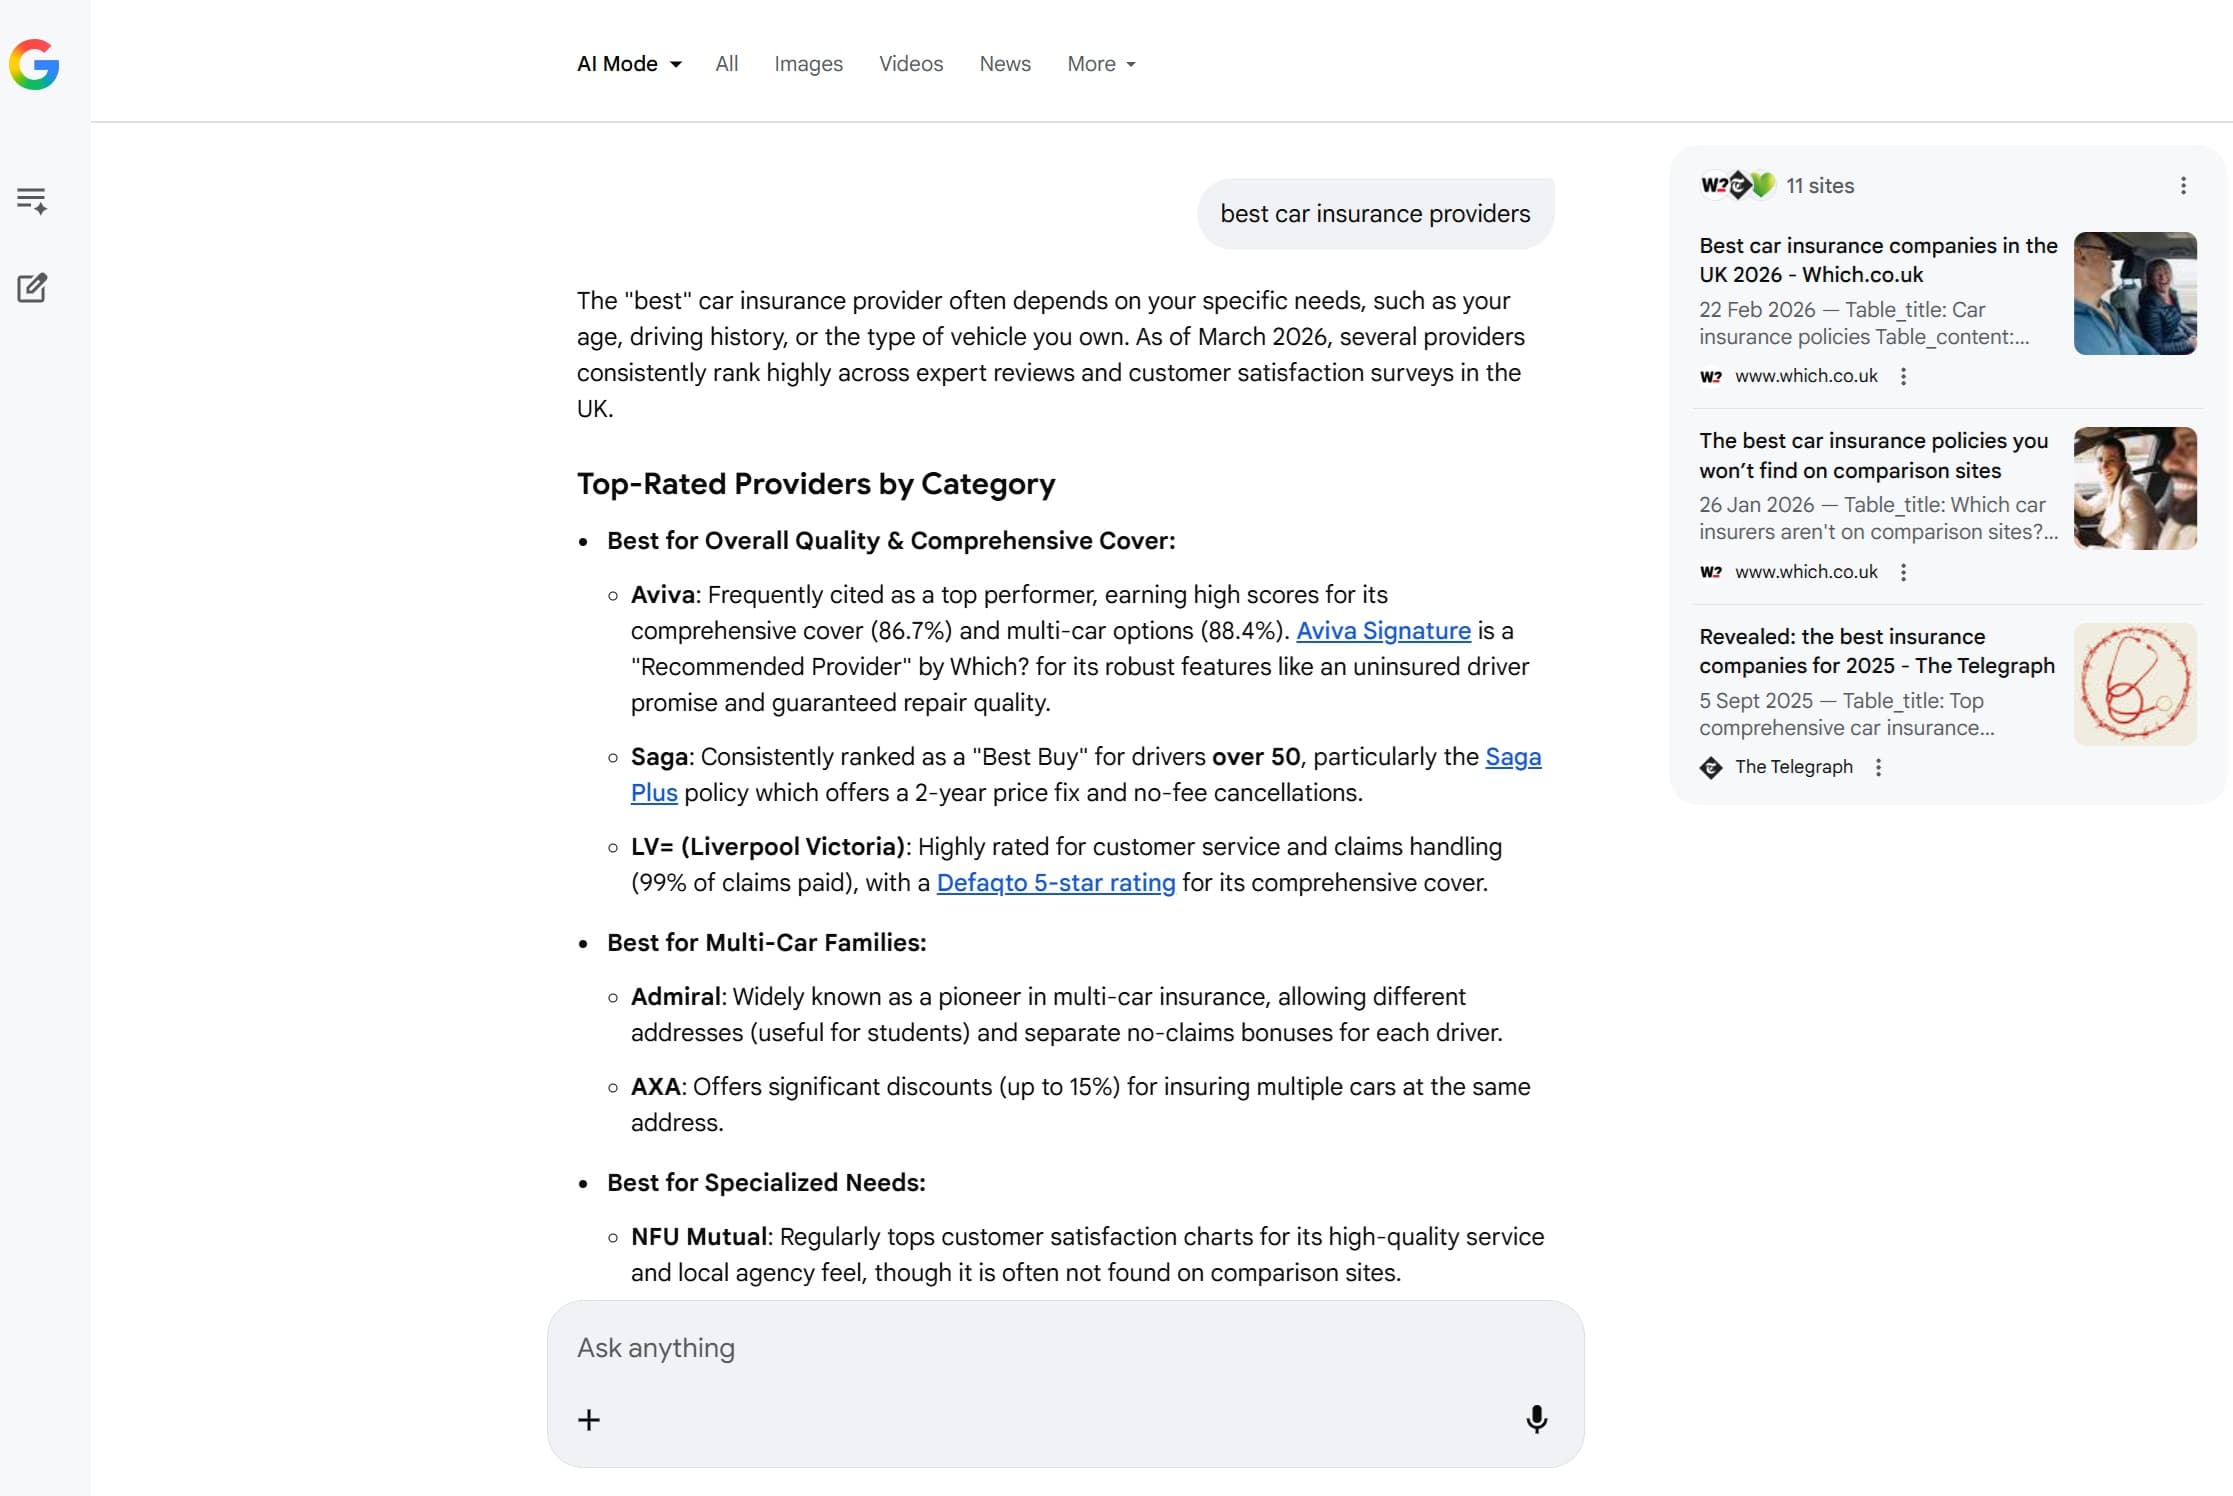The width and height of the screenshot is (2233, 1496).
Task: Click the Which.co.uk article thumbnail of couple in car
Action: pos(2135,293)
